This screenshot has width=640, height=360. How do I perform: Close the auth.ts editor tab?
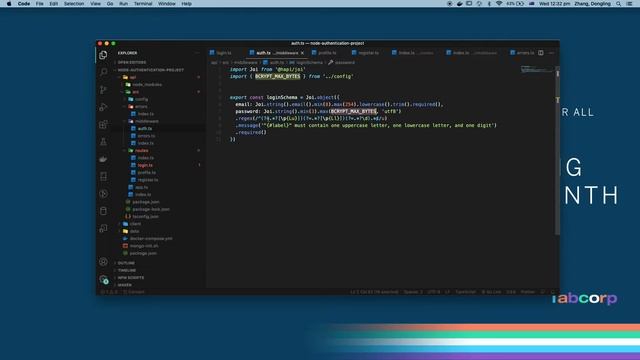pyautogui.click(x=302, y=53)
